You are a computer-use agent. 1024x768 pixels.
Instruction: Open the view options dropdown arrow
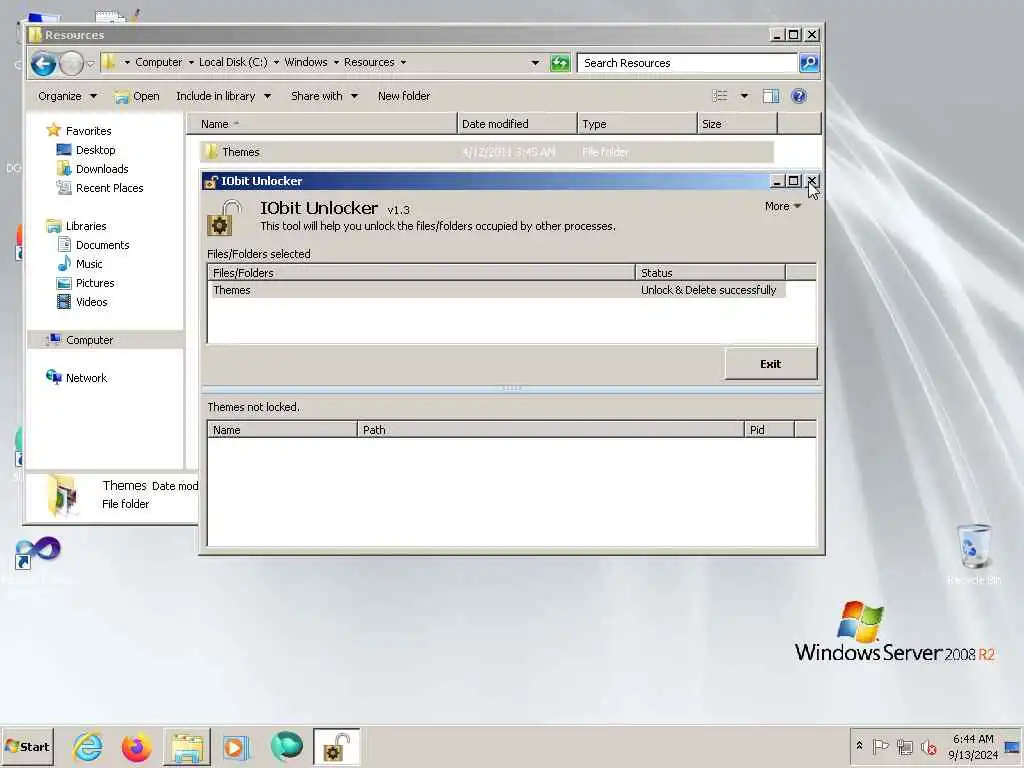[x=744, y=96]
